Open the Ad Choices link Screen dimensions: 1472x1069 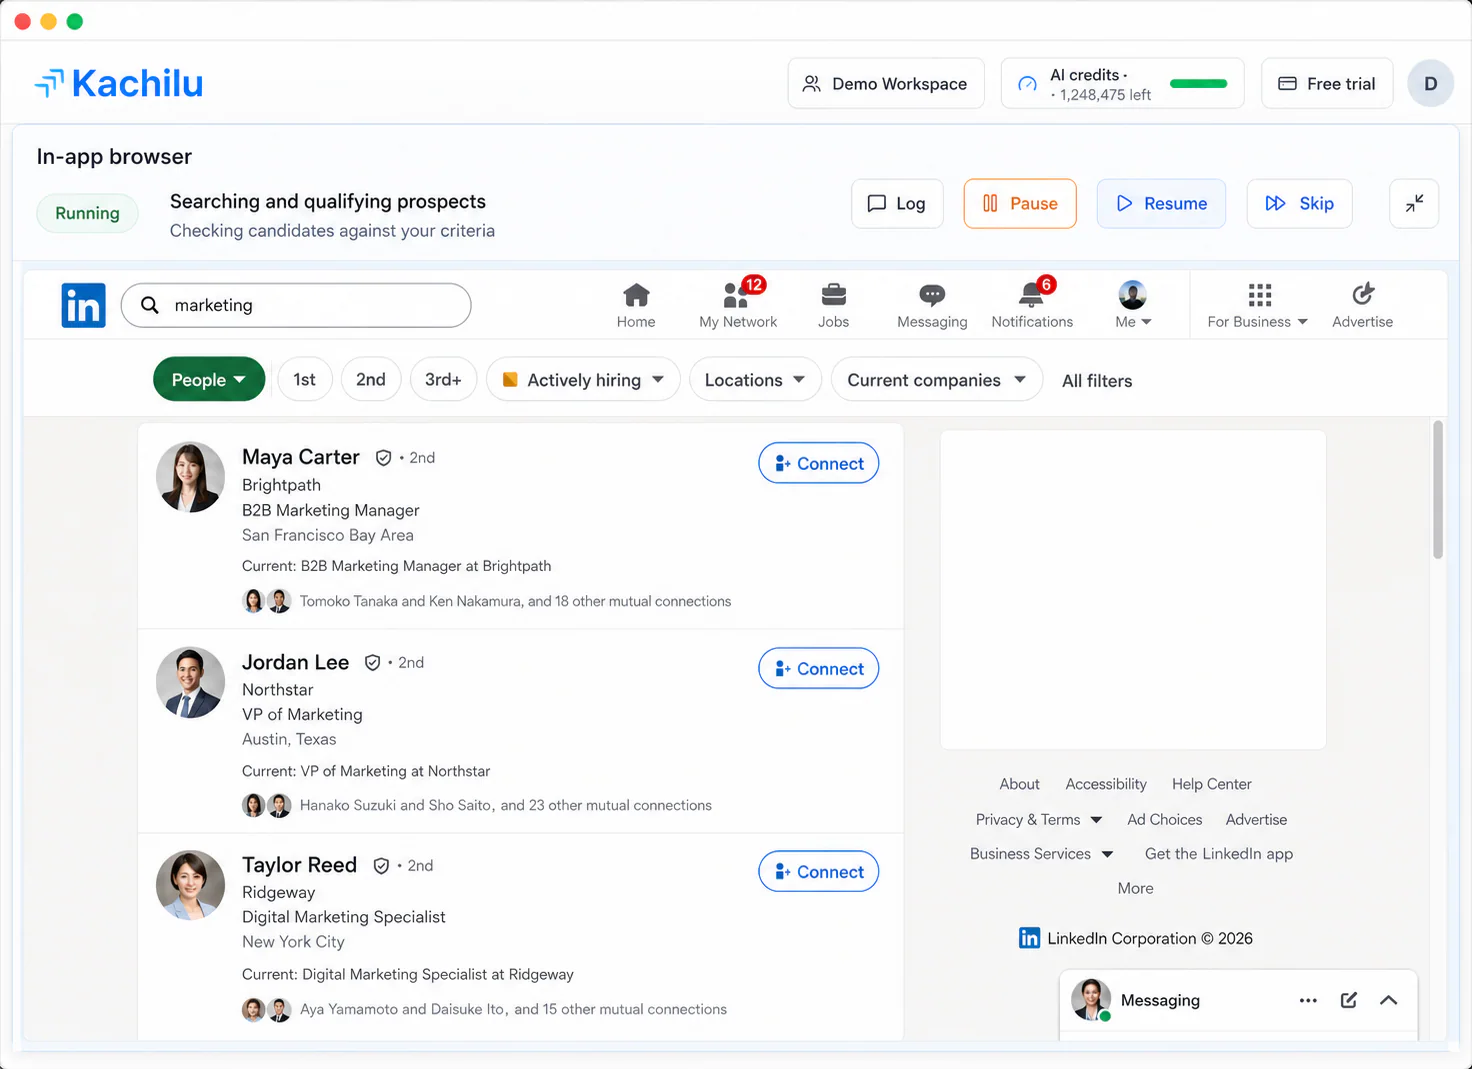click(1164, 820)
